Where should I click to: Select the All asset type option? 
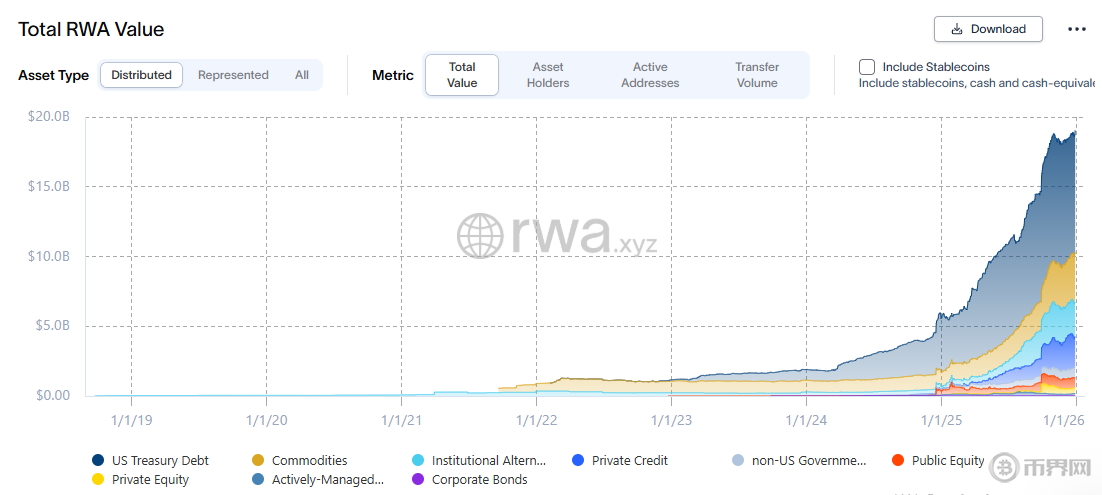(302, 75)
